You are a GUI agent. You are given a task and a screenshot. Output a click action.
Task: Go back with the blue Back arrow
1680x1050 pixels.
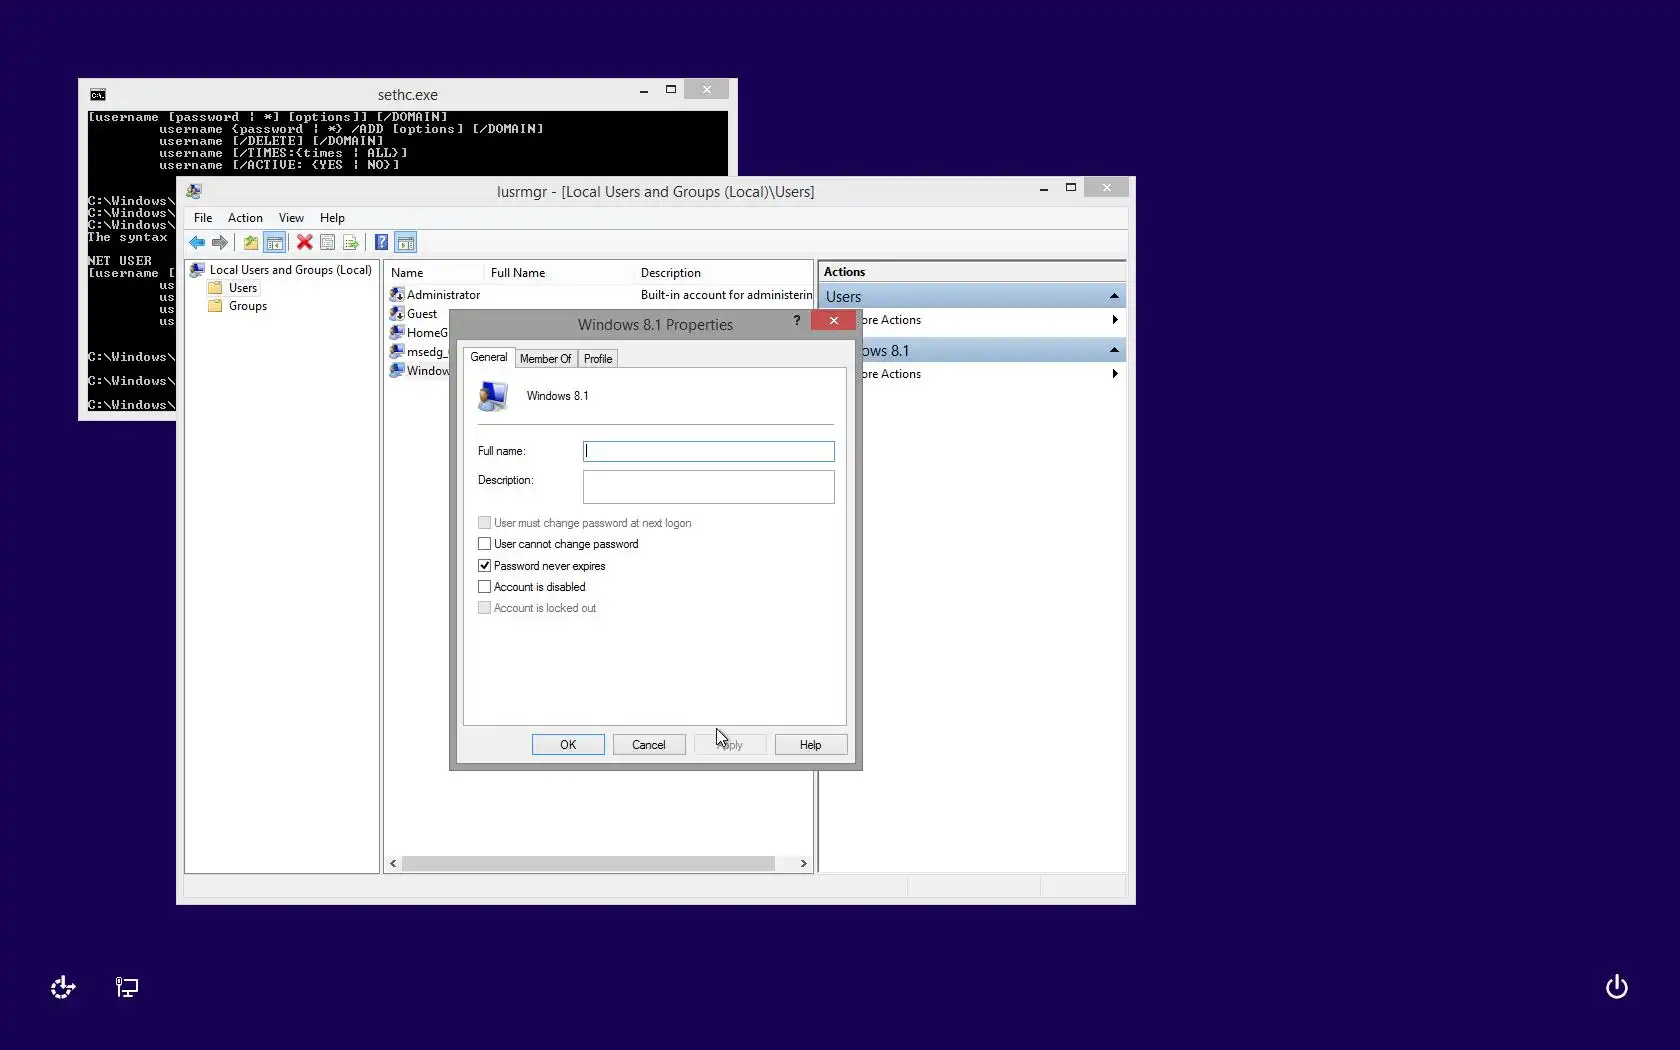coord(197,242)
